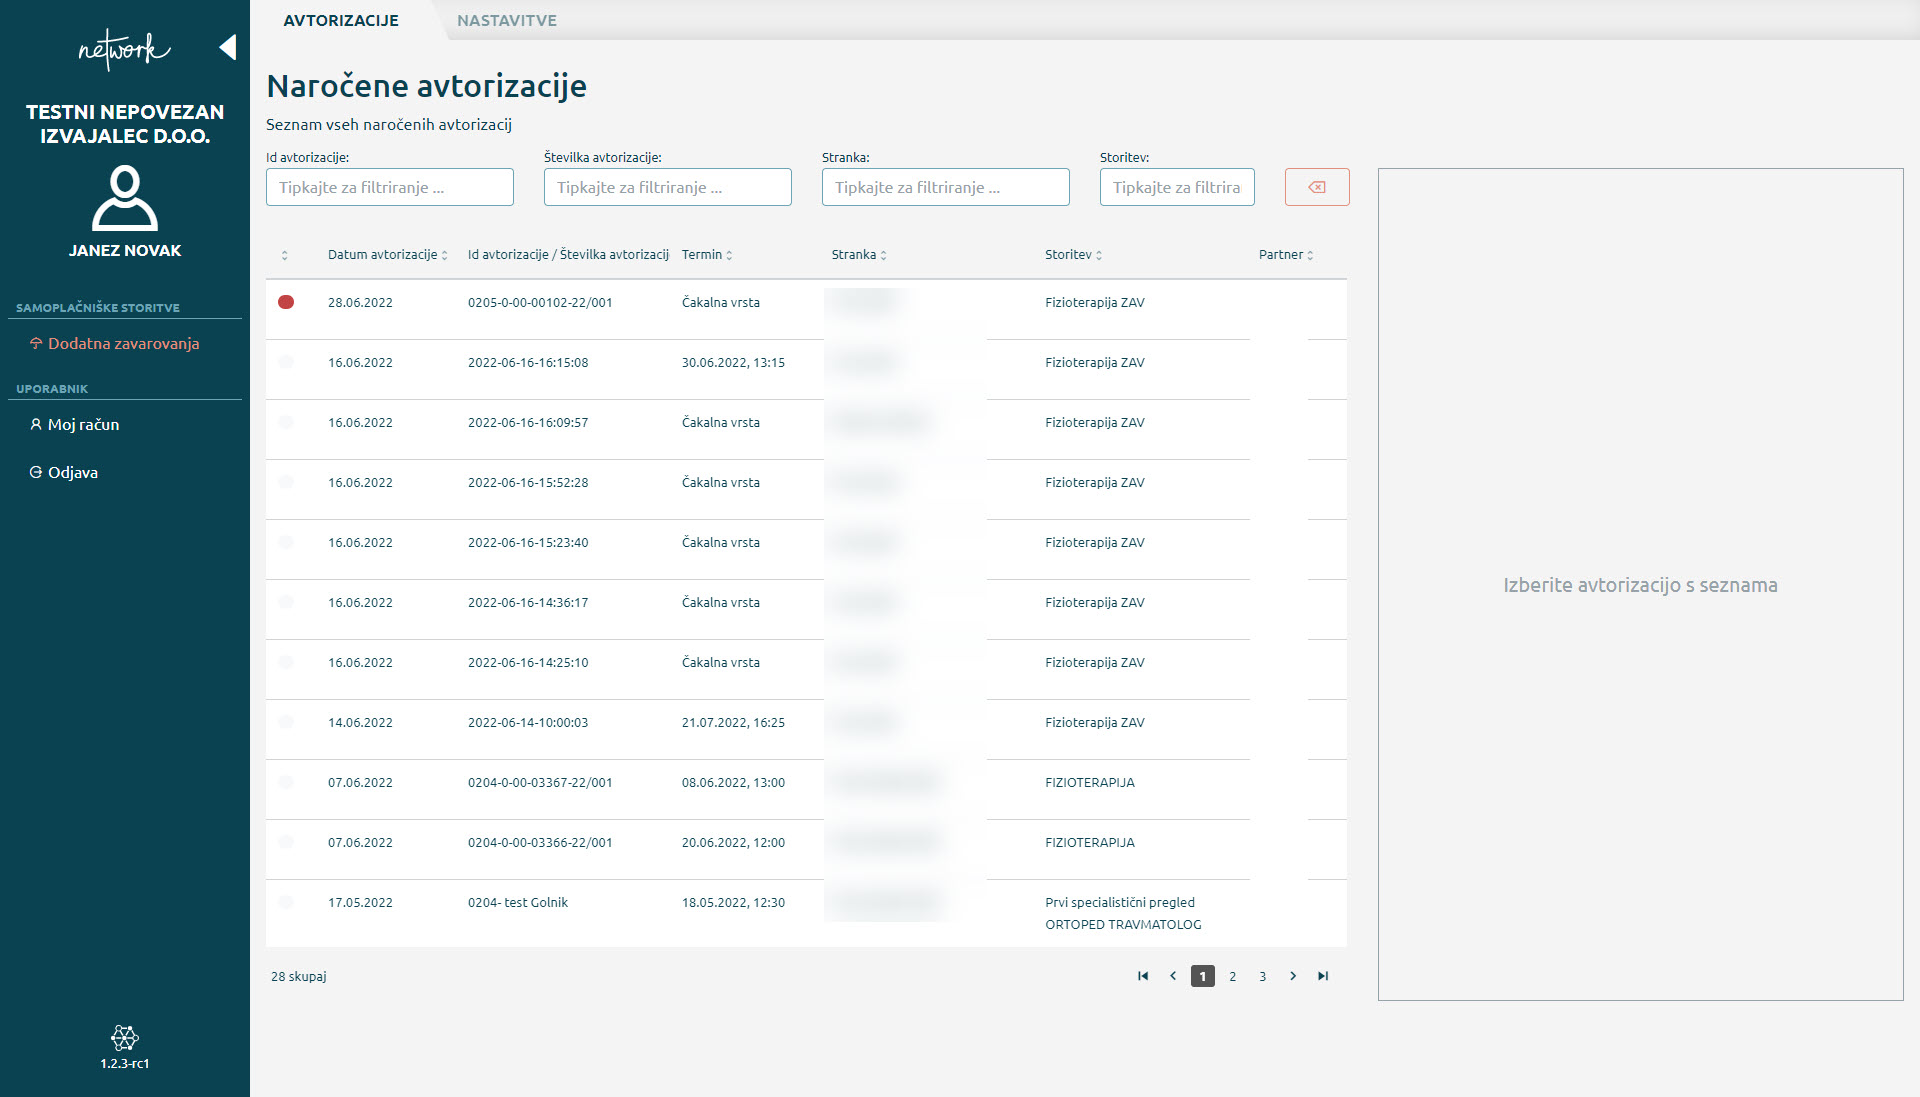Click the atom logo above version number
Screen dimensions: 1920x1097
125,1037
